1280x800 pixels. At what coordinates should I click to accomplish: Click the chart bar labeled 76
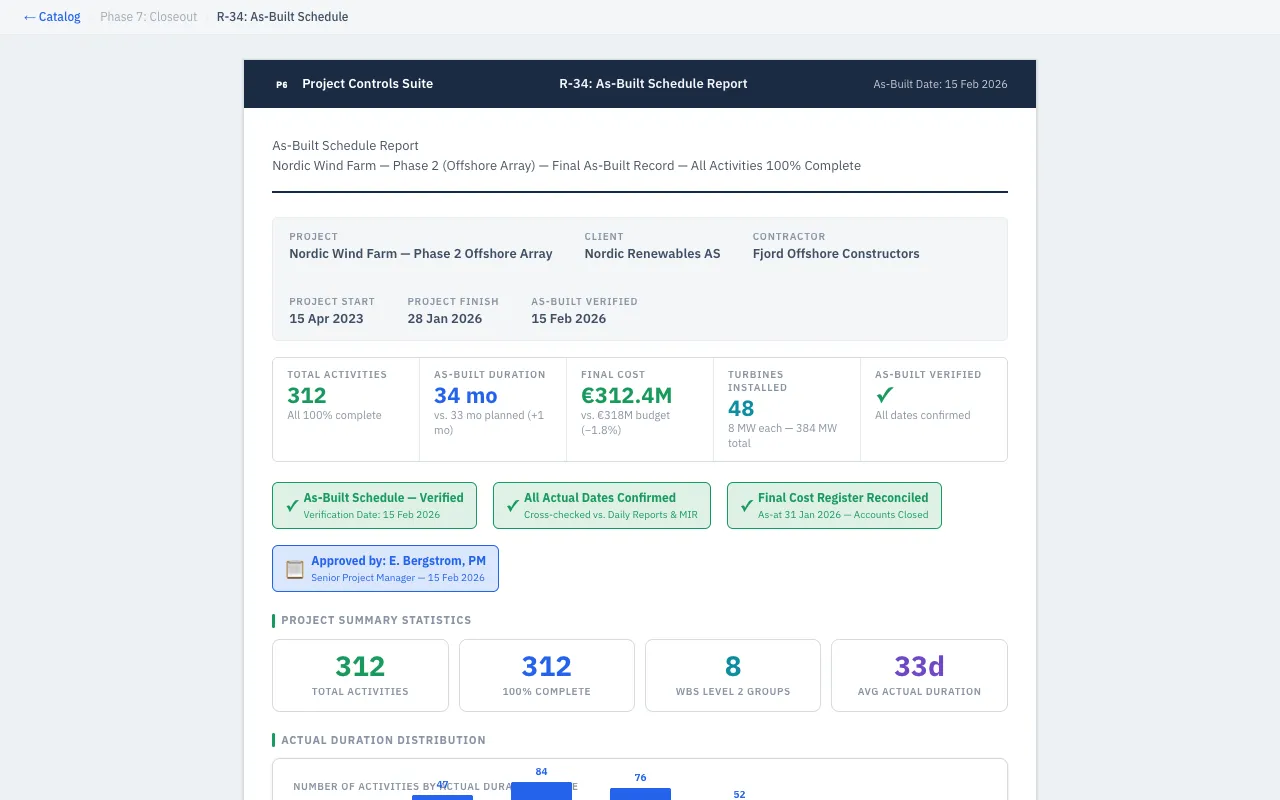pyautogui.click(x=640, y=794)
